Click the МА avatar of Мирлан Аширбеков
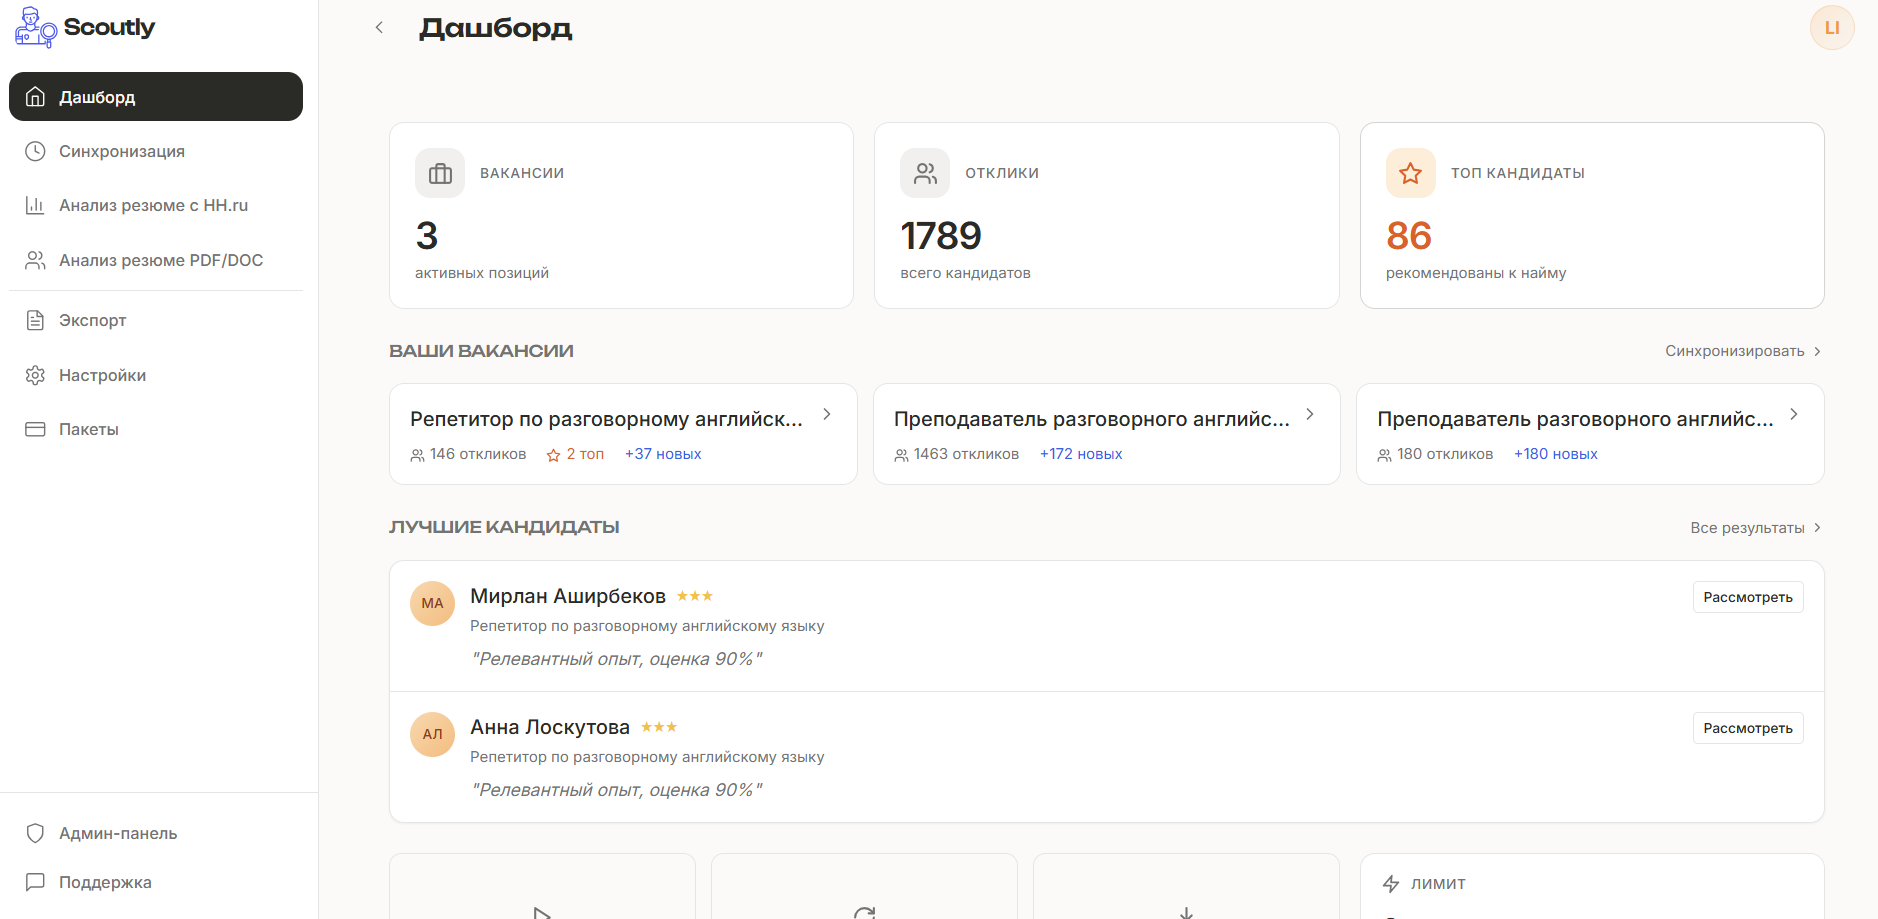Image resolution: width=1878 pixels, height=919 pixels. pos(432,604)
